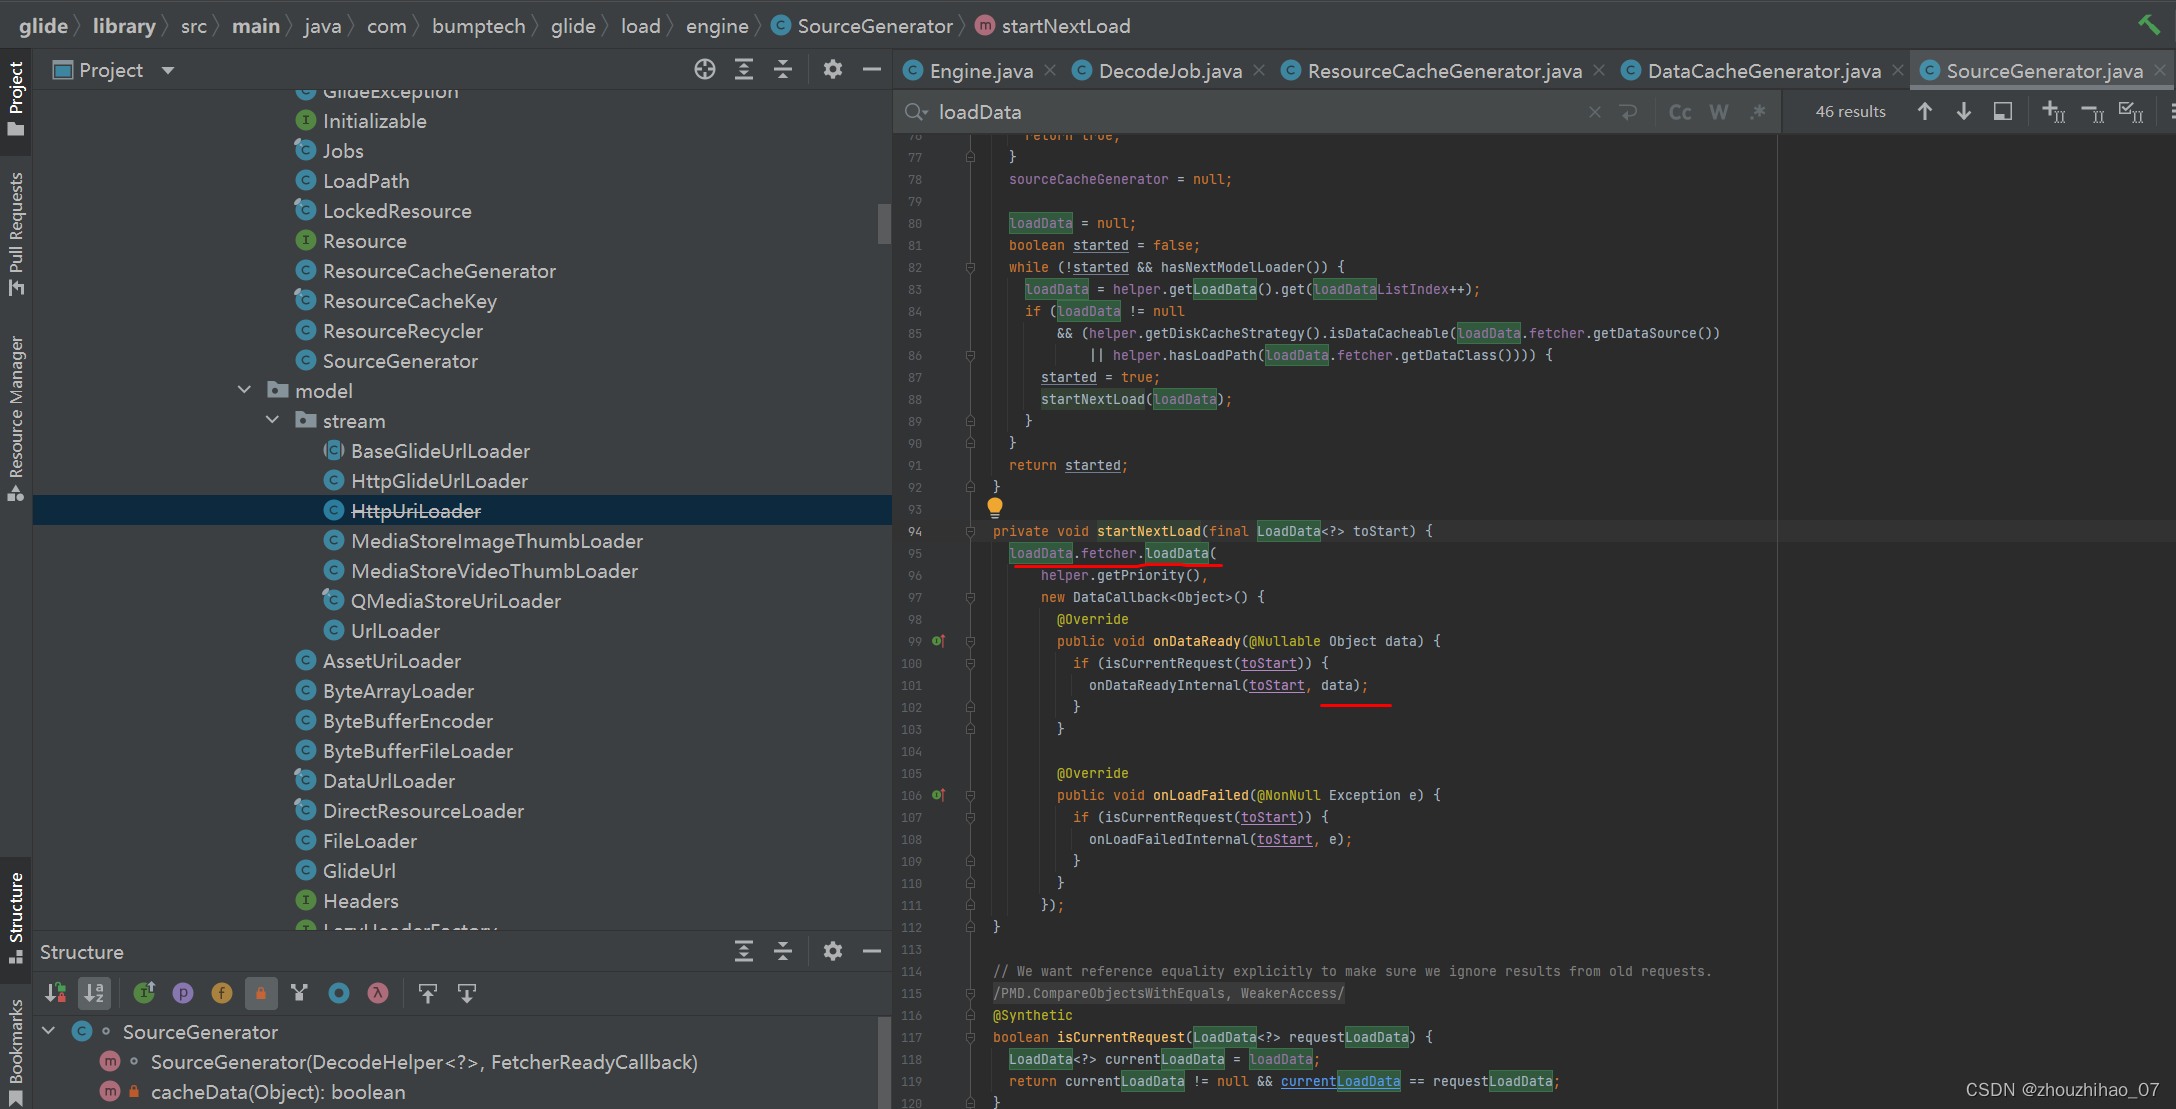2176x1109 pixels.
Task: Open search results in the Find window
Action: coord(2003,111)
